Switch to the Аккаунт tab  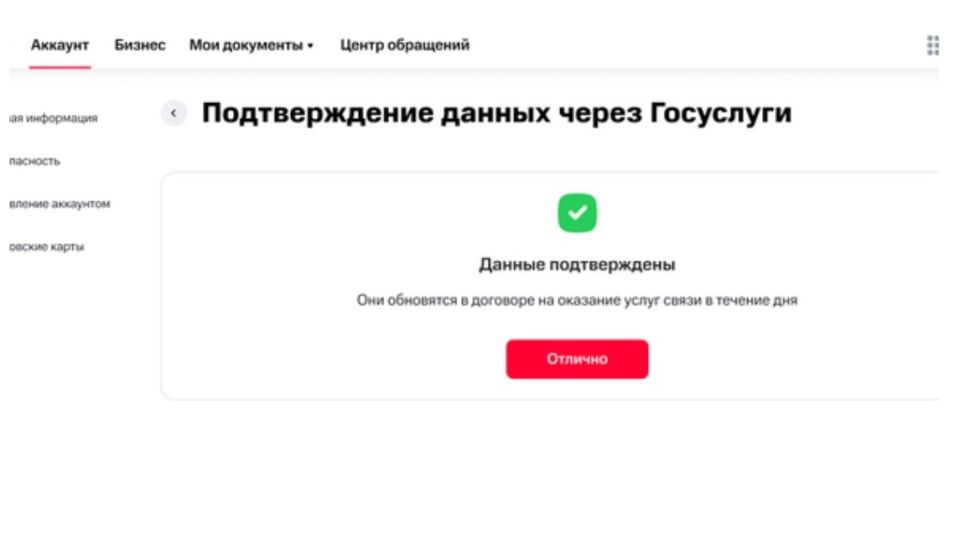click(60, 45)
